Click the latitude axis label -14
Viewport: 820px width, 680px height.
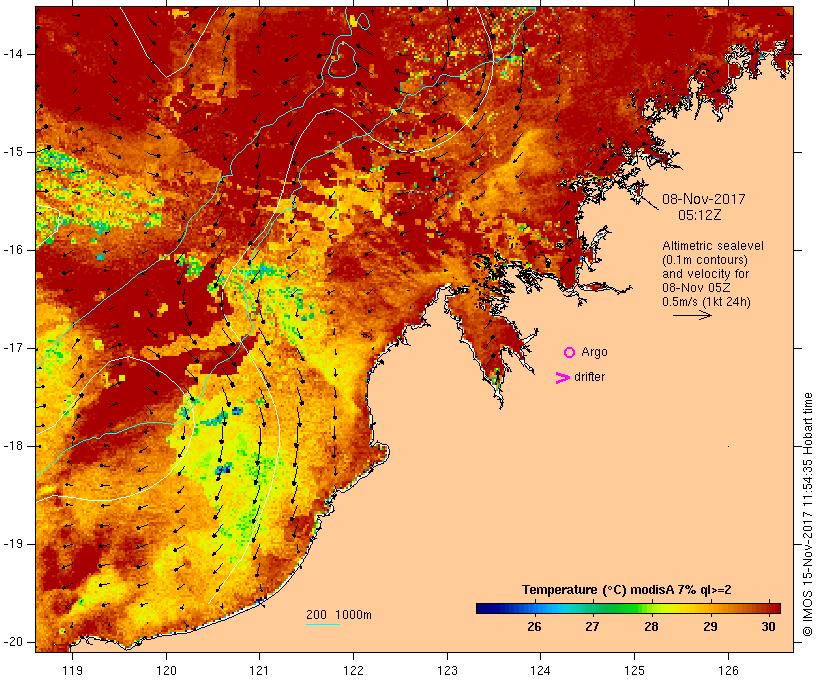(13, 54)
